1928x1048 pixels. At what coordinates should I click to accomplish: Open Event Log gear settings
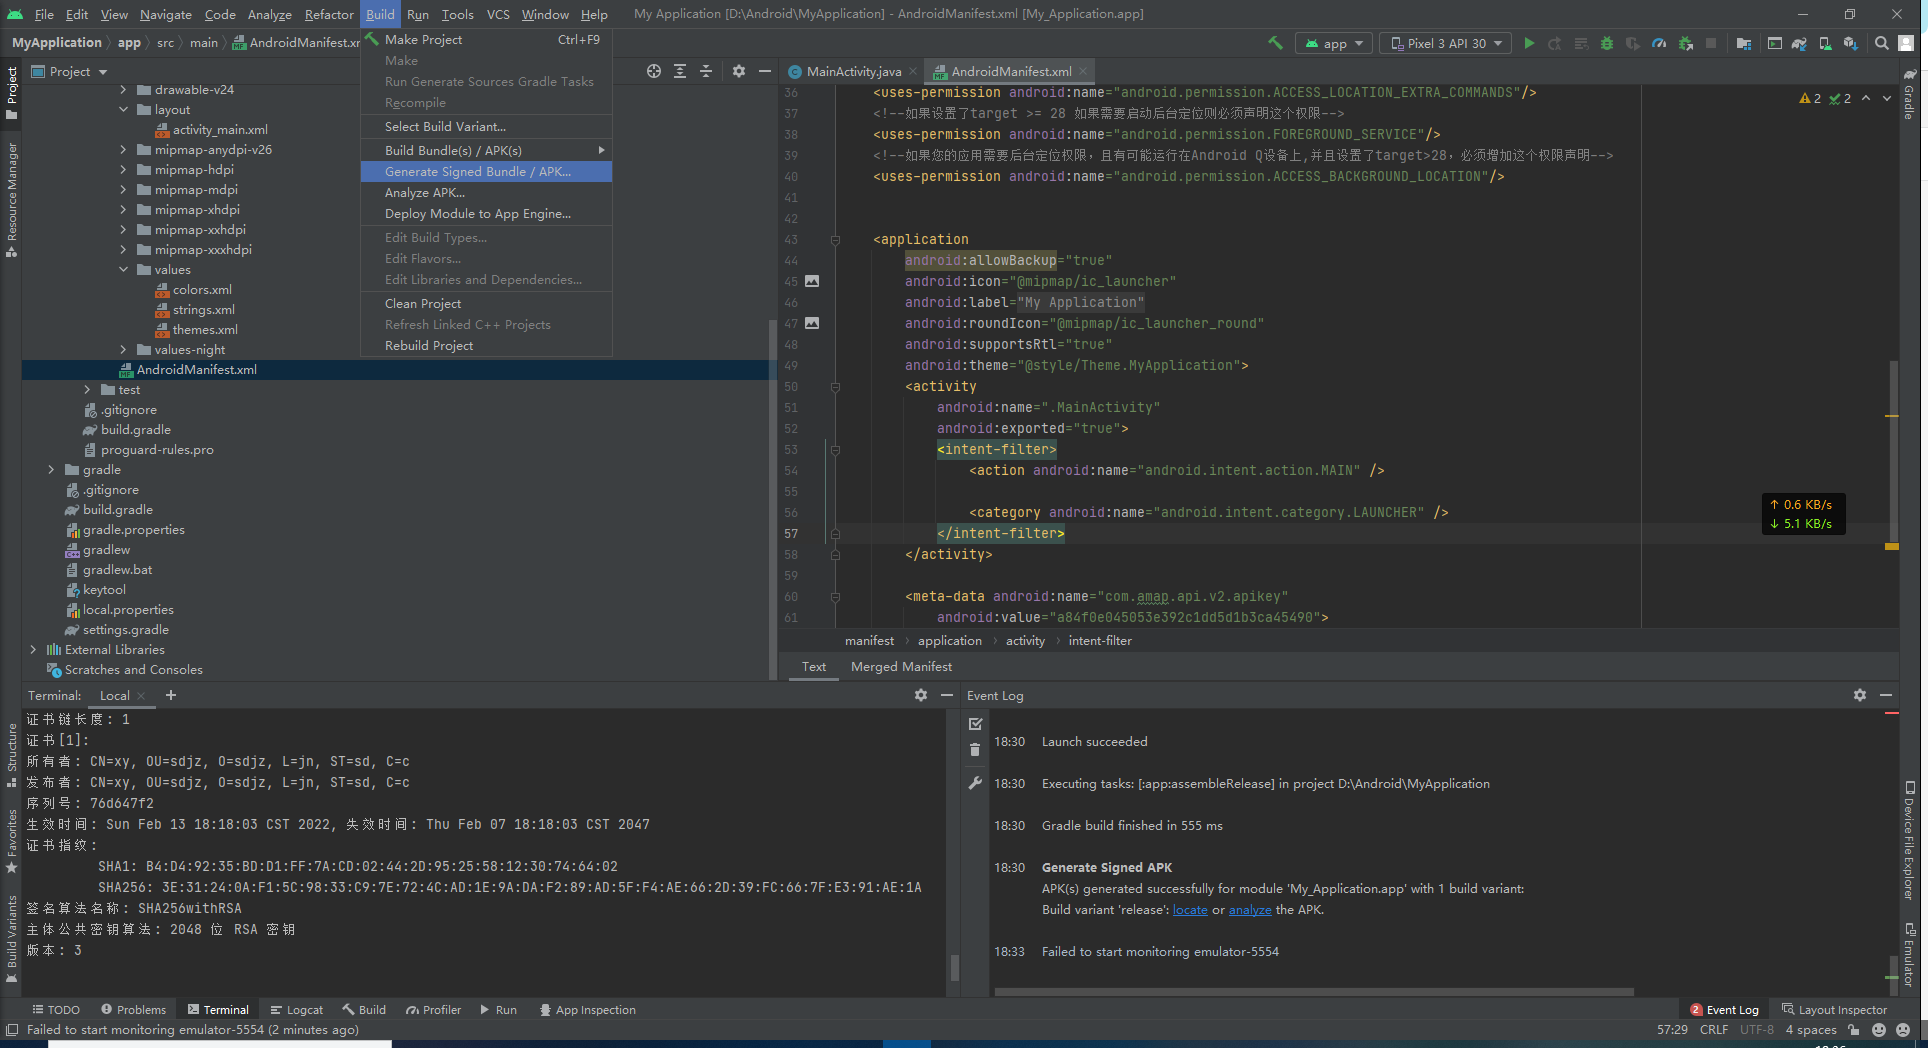click(x=1860, y=695)
